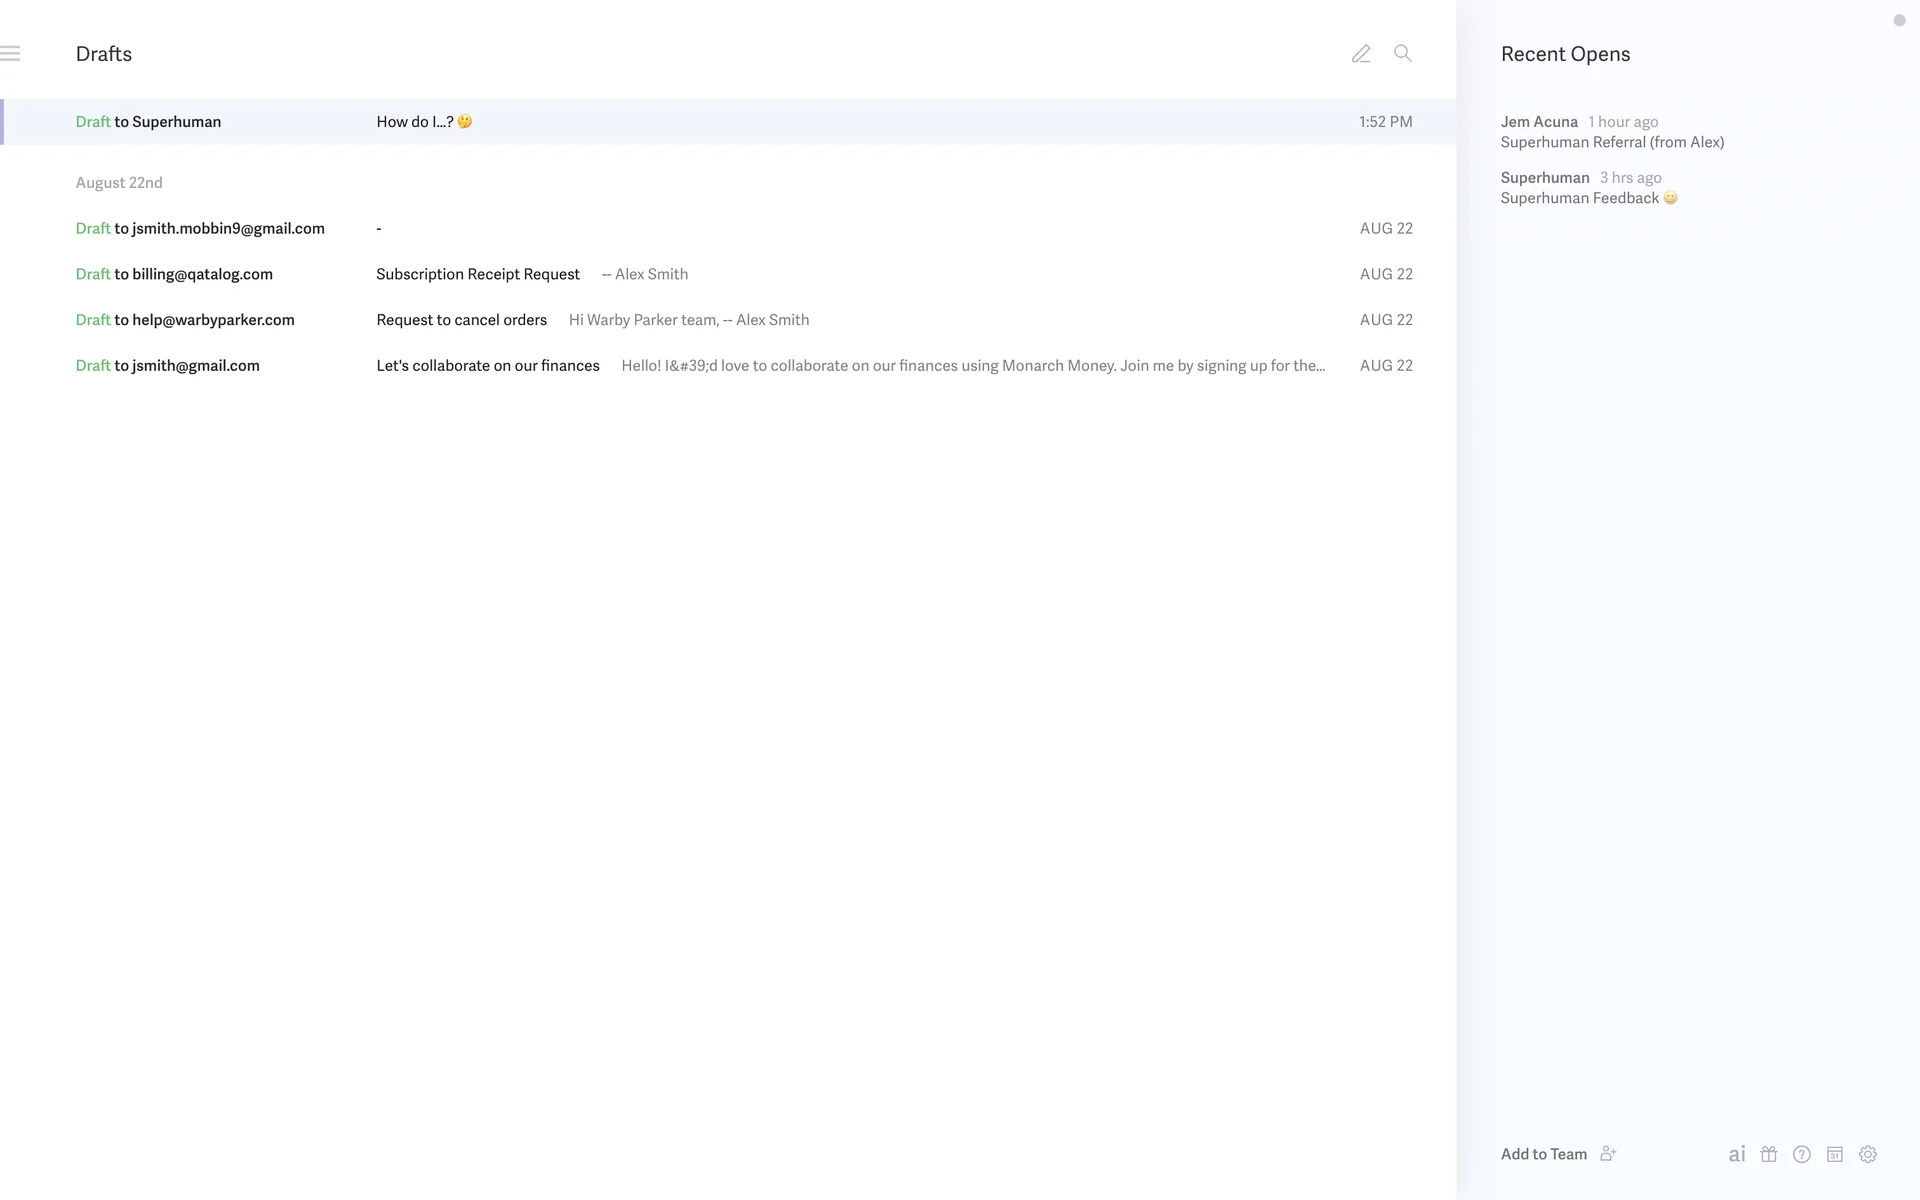Open the gift referral icon
Image resolution: width=1920 pixels, height=1200 pixels.
point(1769,1154)
